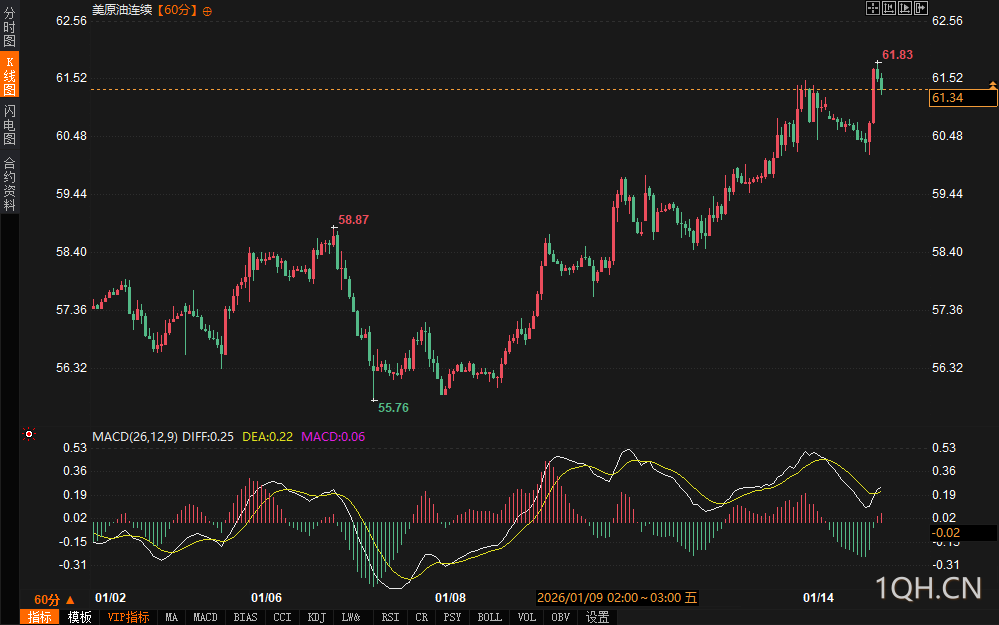
Task: Open the 闪电图 view
Action: point(10,124)
